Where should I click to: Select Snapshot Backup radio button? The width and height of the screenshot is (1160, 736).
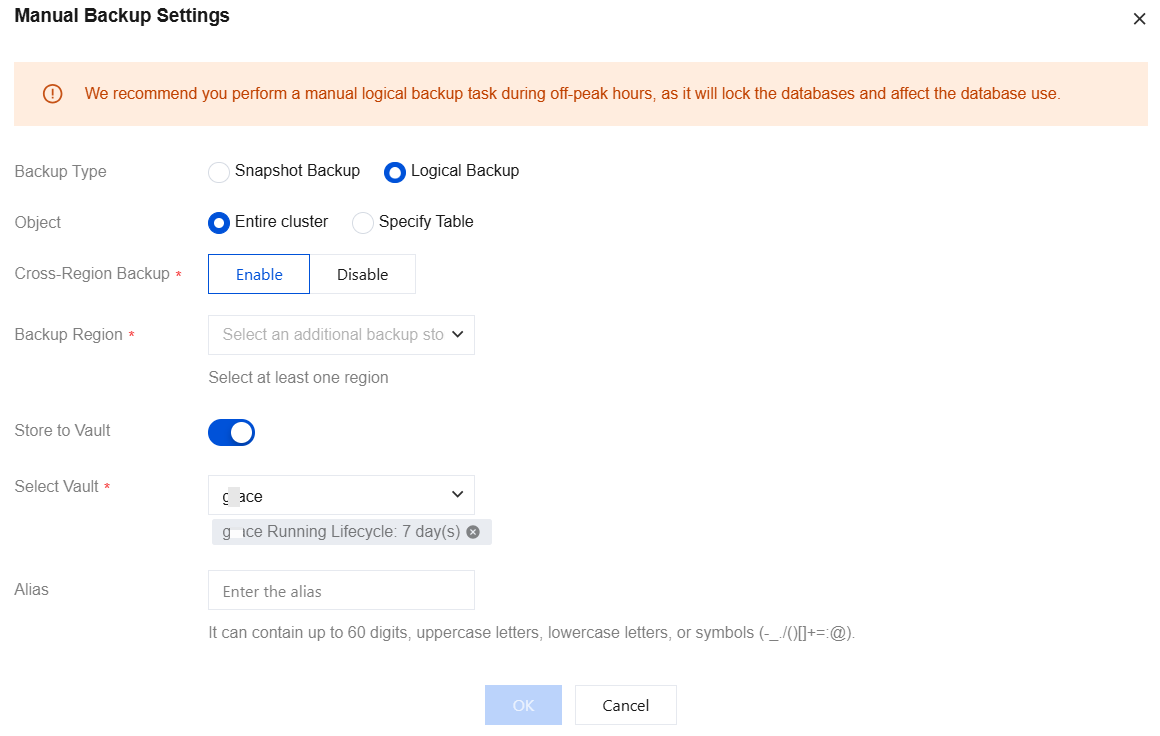pos(219,172)
